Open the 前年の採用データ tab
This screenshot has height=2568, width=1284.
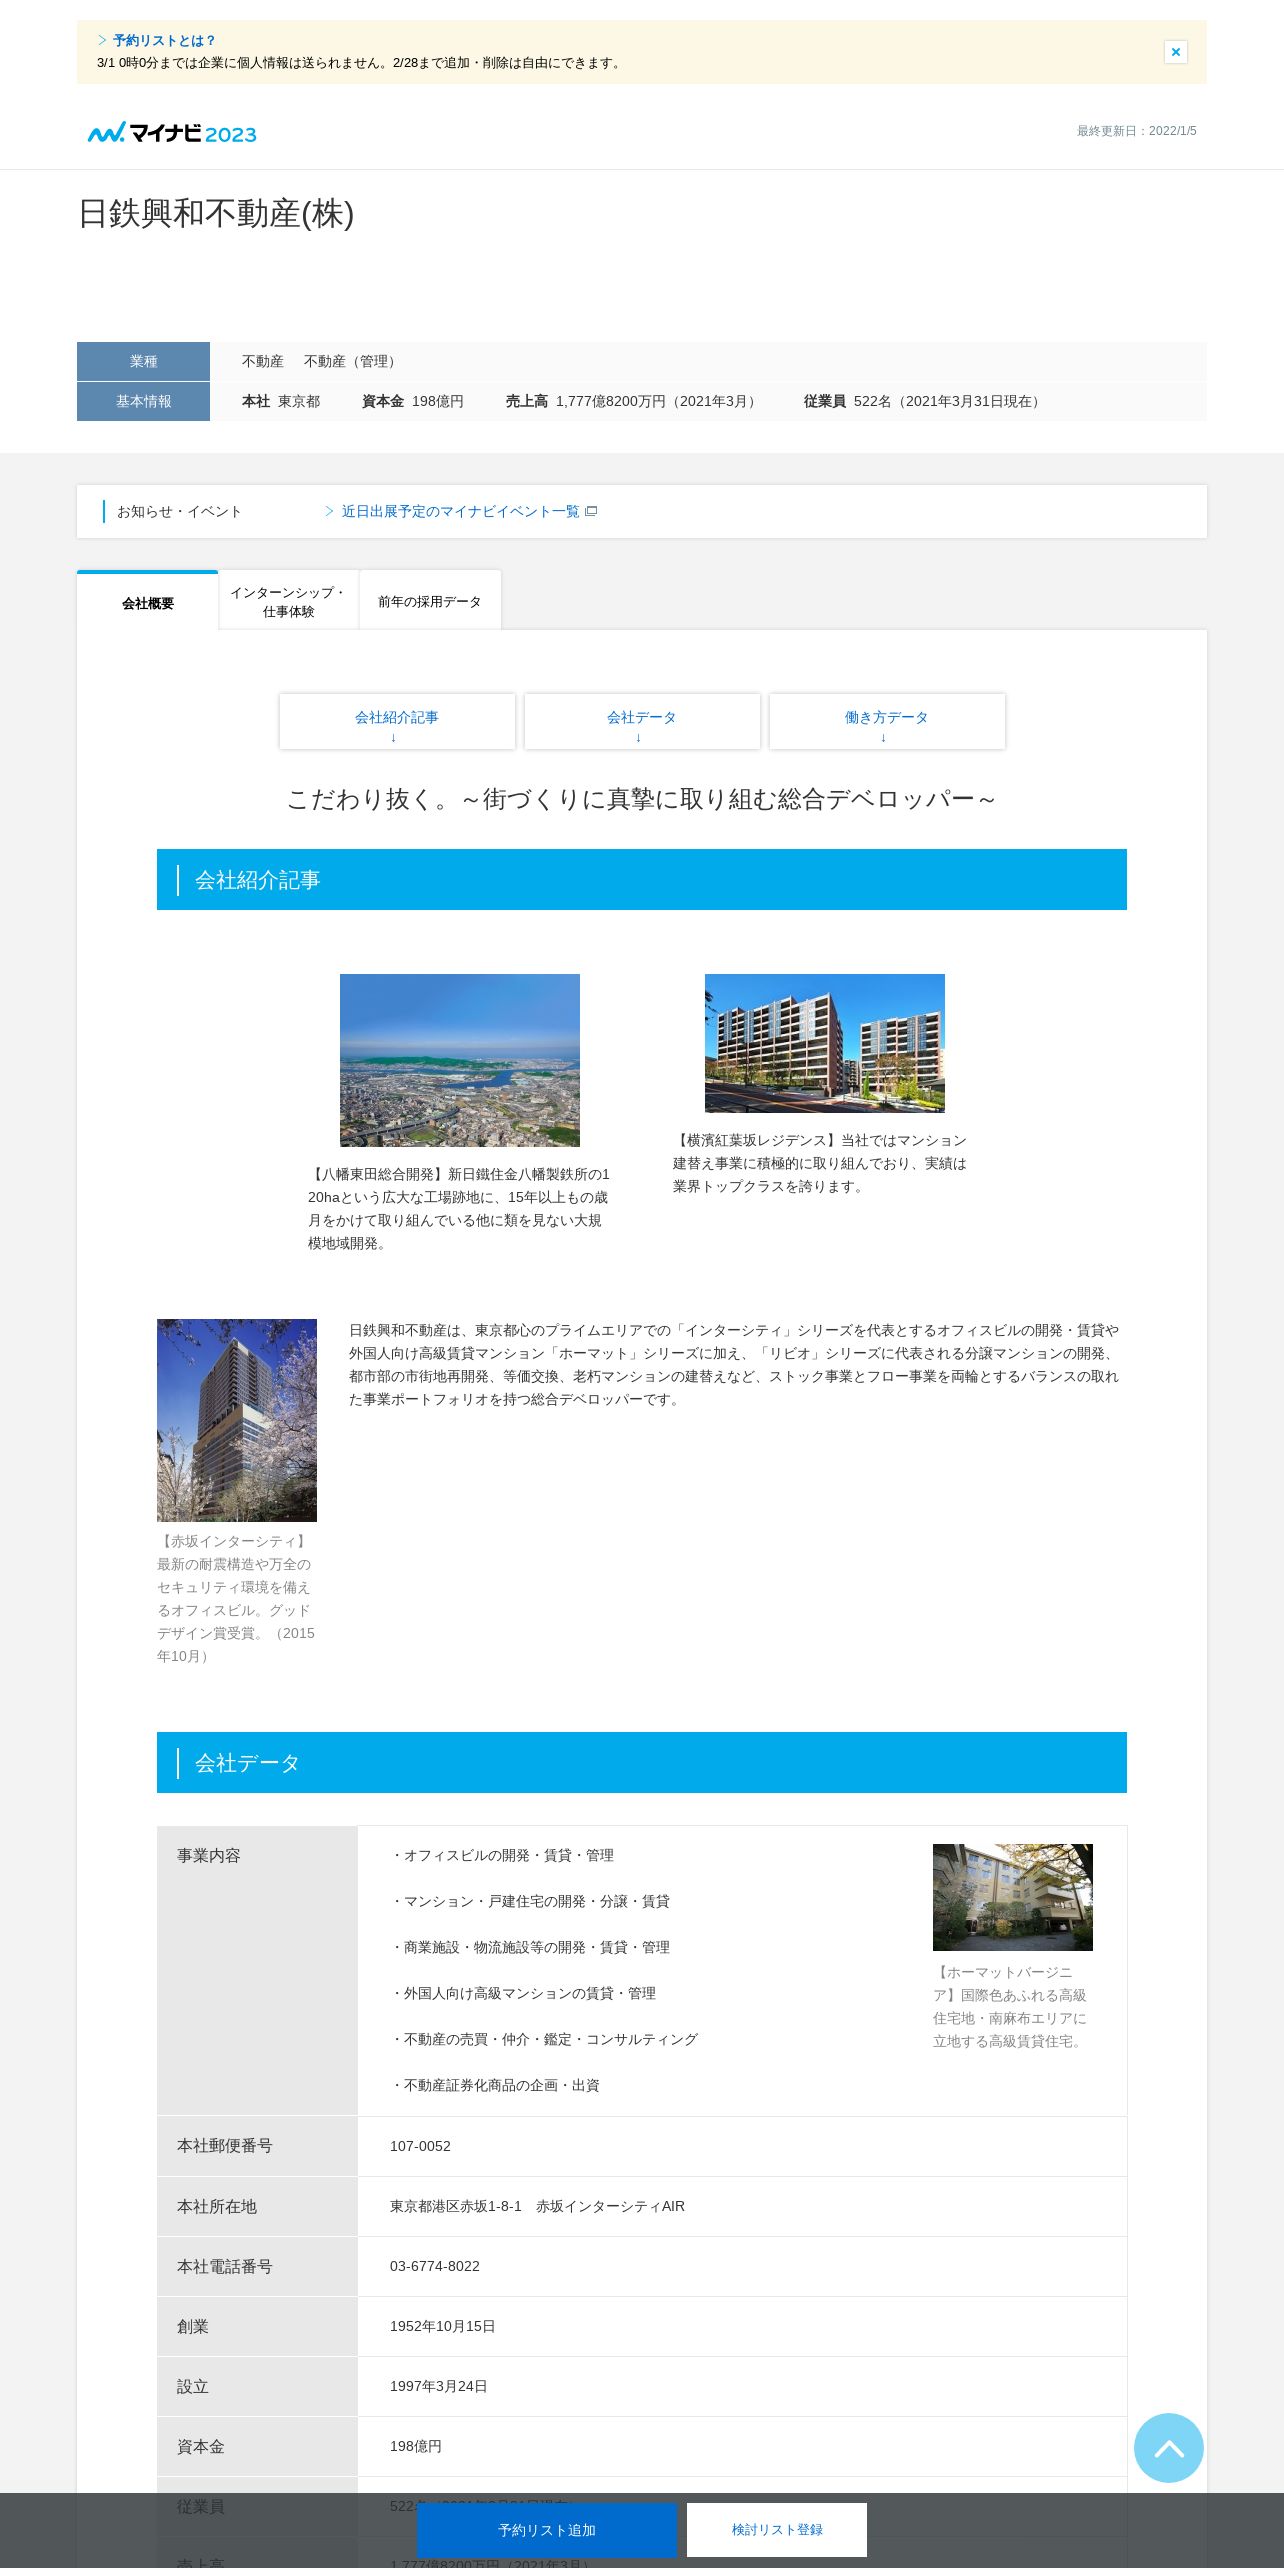tap(430, 601)
